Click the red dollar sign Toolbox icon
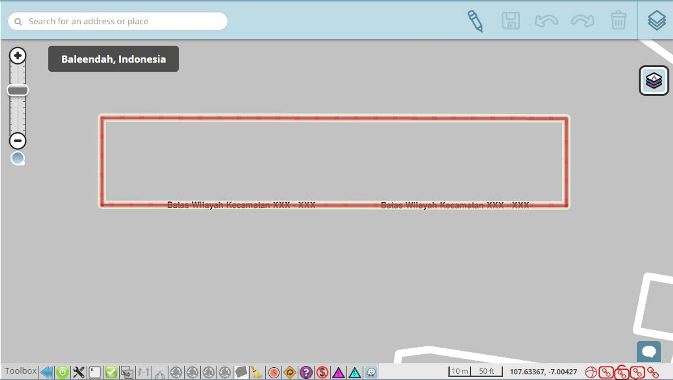673x380 pixels. [322, 372]
